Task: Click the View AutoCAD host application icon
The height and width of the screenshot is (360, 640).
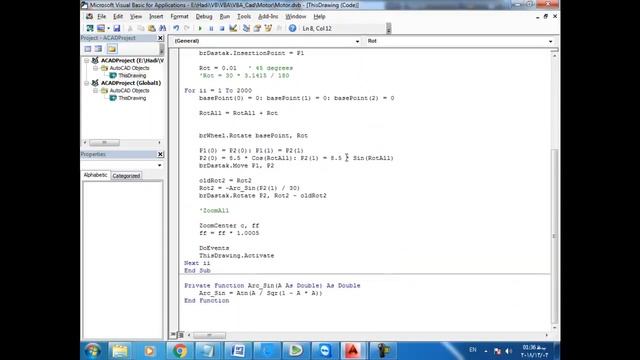Action: tap(90, 28)
